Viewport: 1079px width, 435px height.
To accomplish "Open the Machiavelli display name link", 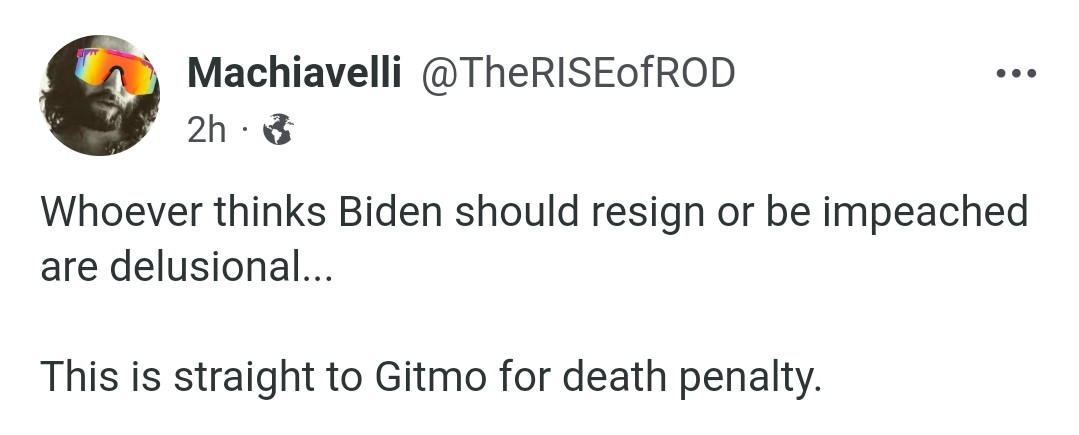I will tap(295, 73).
